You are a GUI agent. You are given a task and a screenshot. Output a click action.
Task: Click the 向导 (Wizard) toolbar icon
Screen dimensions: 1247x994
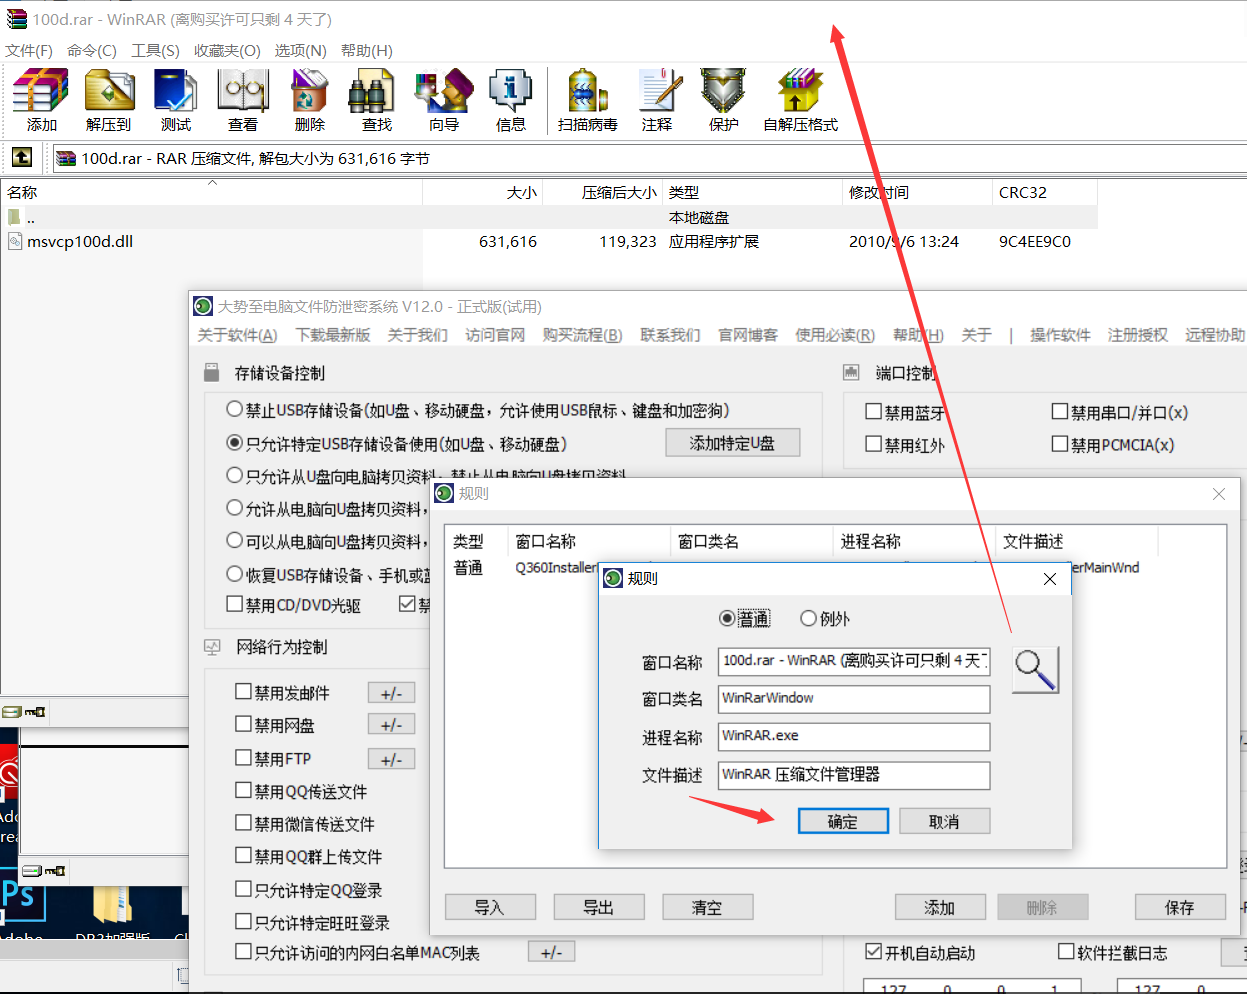[x=443, y=99]
